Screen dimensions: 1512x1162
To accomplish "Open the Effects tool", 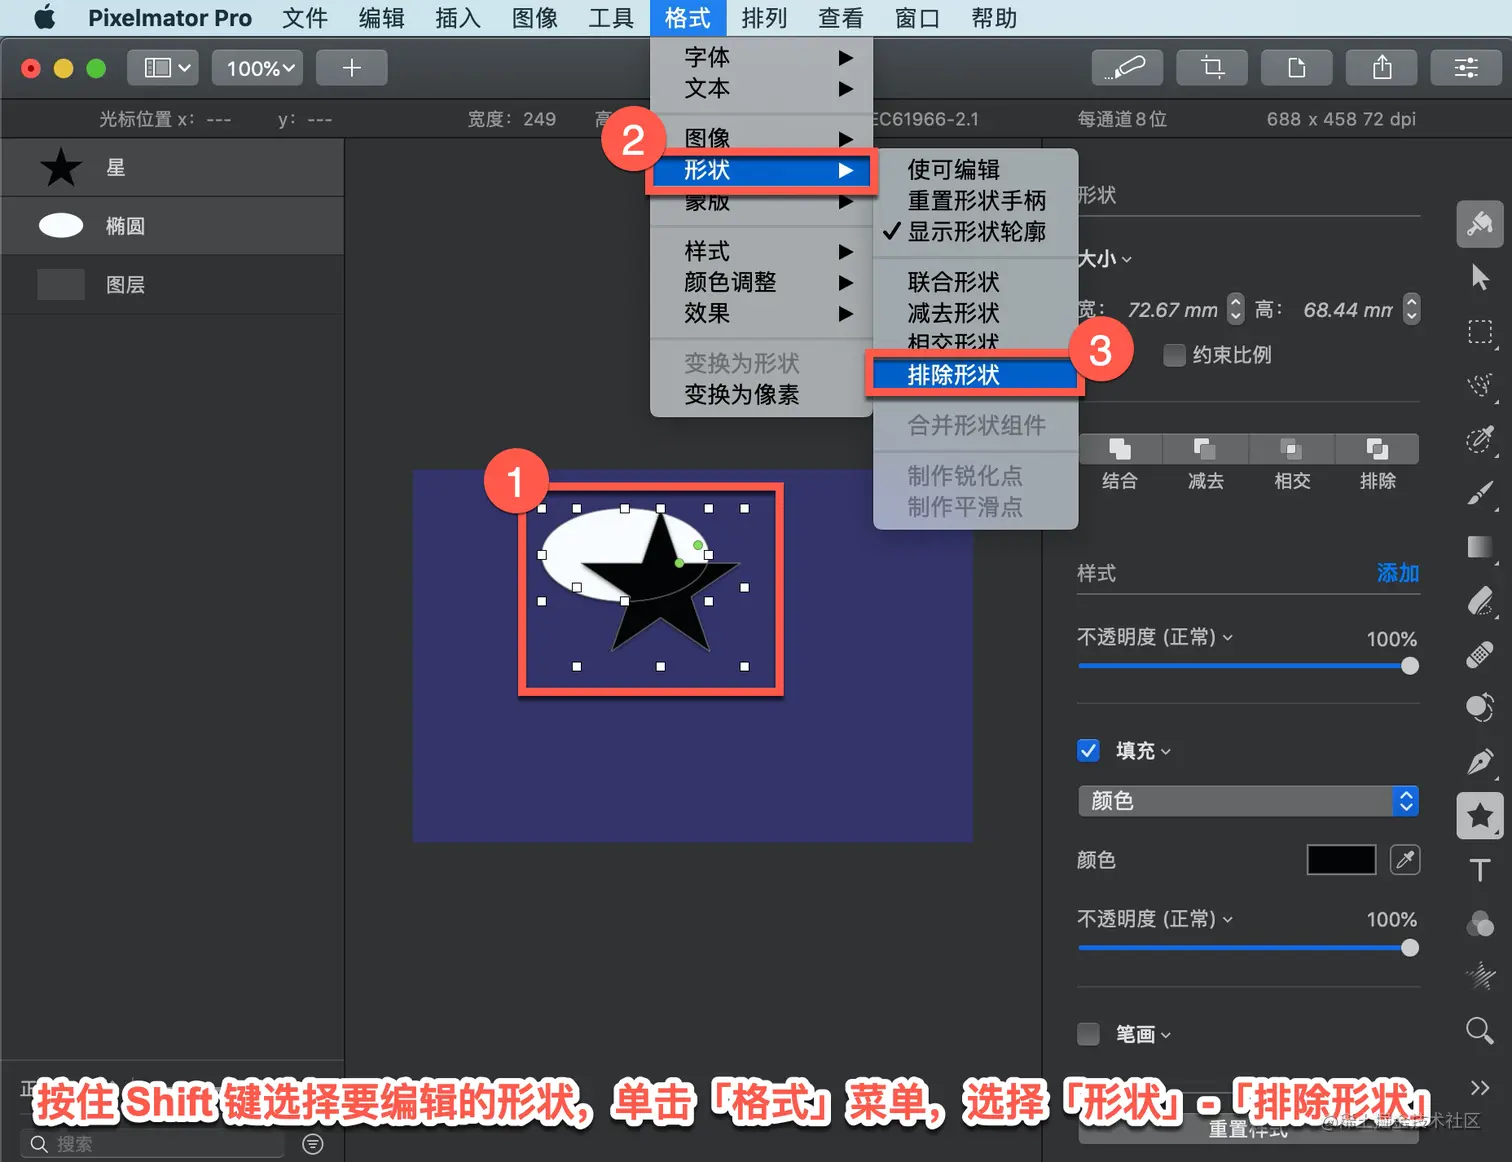I will tap(1480, 976).
